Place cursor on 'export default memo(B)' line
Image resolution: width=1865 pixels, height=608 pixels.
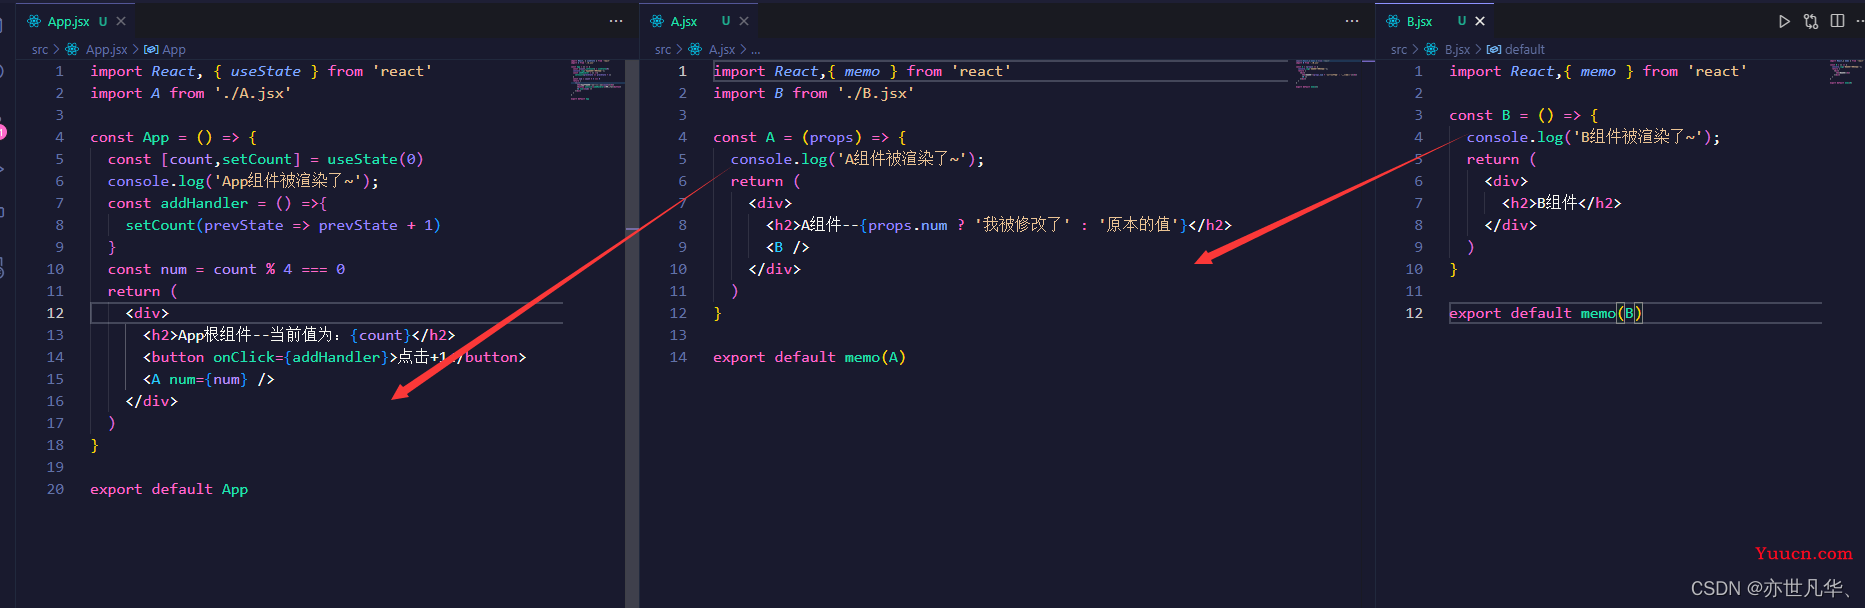point(1545,313)
